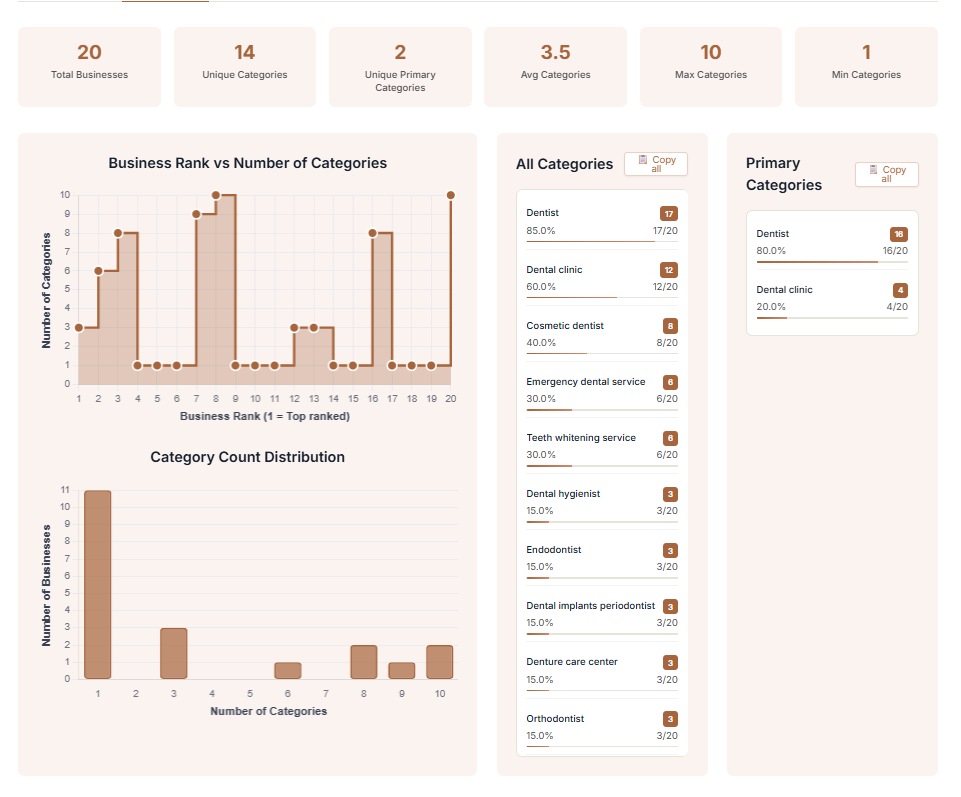Click the Denture care center count badge

[670, 663]
